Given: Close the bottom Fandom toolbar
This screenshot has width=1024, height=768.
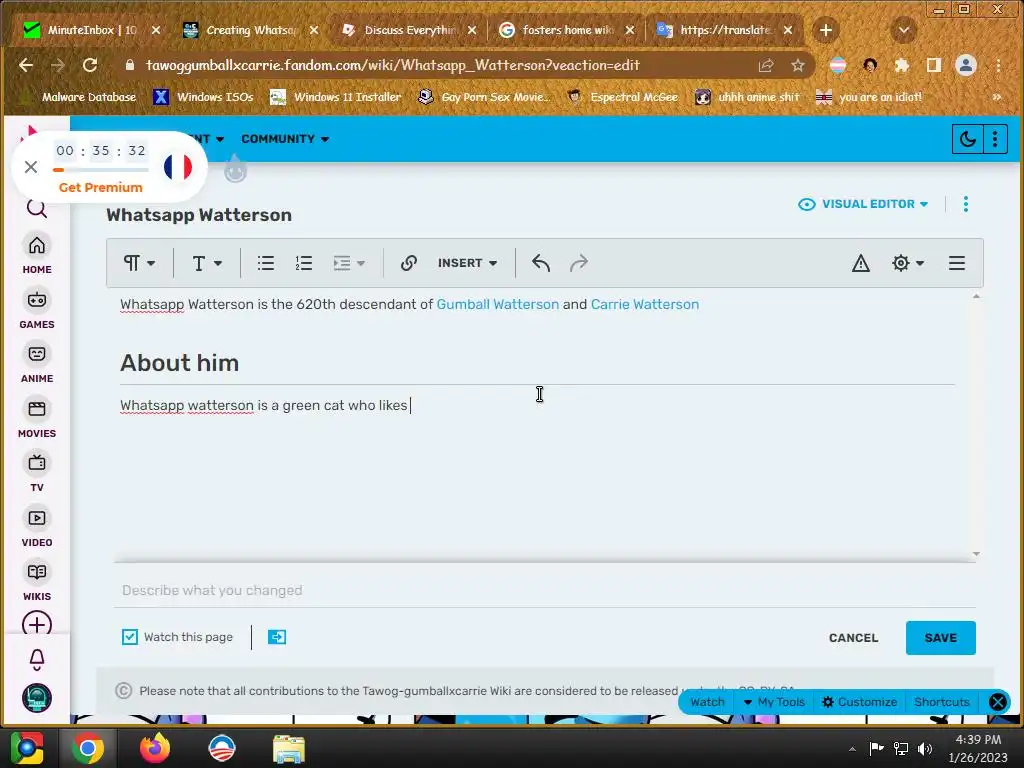Looking at the screenshot, I should [998, 702].
